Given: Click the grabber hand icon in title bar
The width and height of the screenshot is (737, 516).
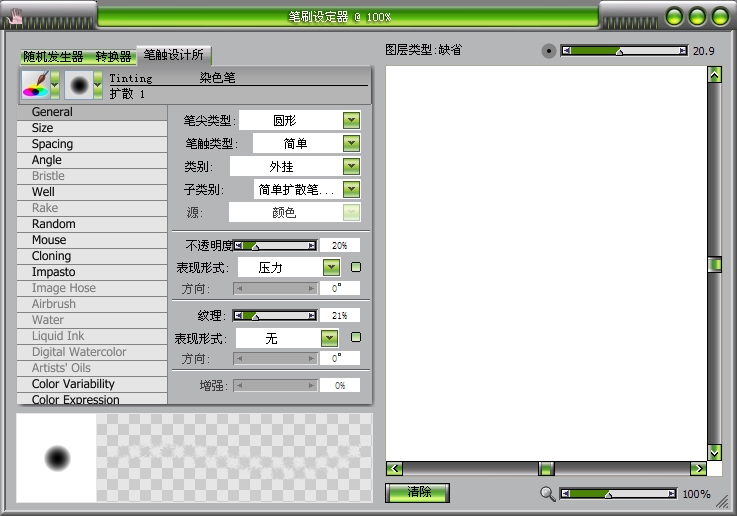Looking at the screenshot, I should [x=16, y=17].
